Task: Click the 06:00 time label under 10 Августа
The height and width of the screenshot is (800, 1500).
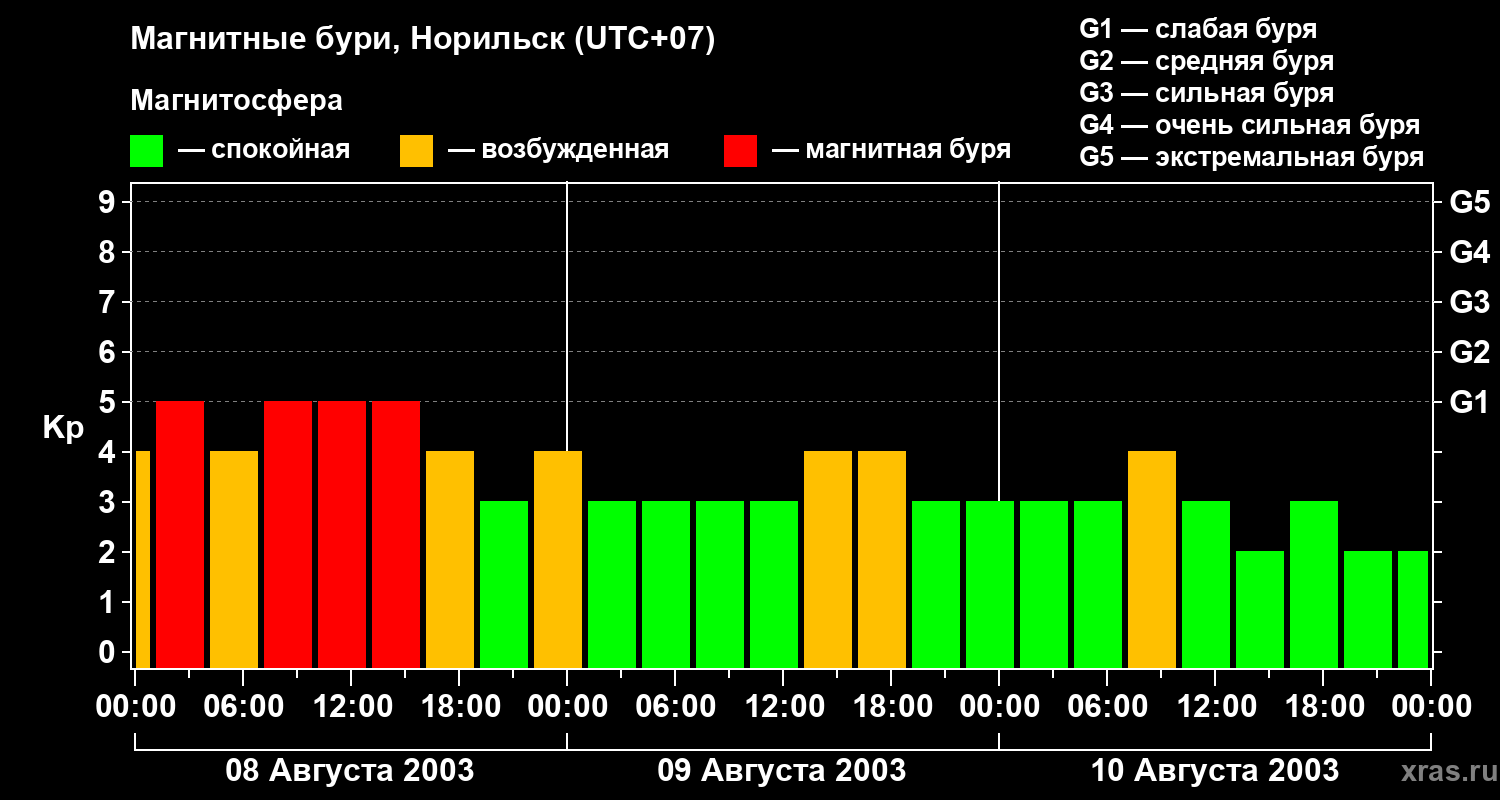Action: coord(1107,707)
